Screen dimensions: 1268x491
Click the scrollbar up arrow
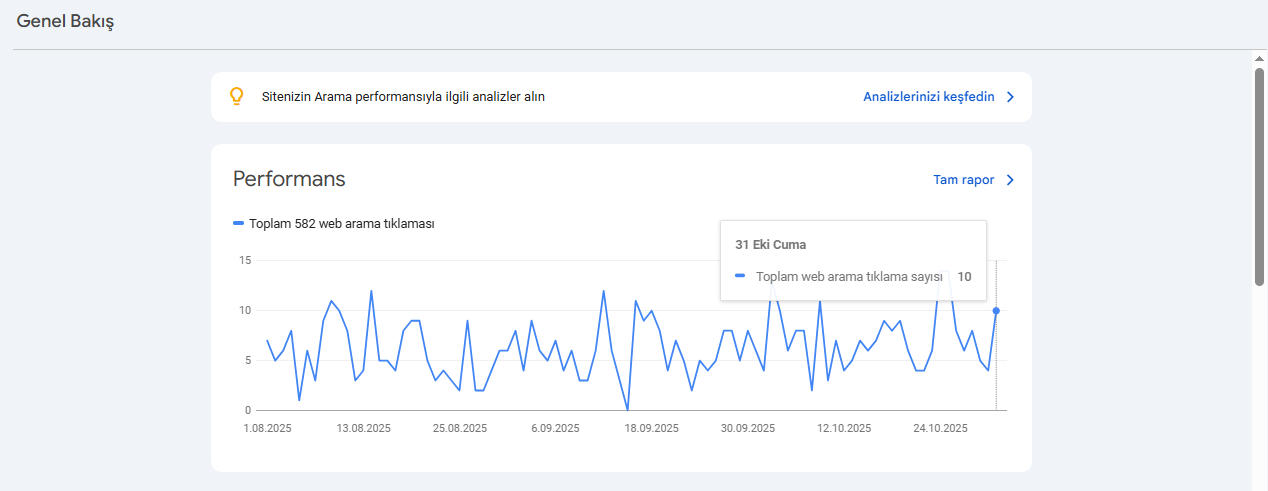[x=1260, y=58]
